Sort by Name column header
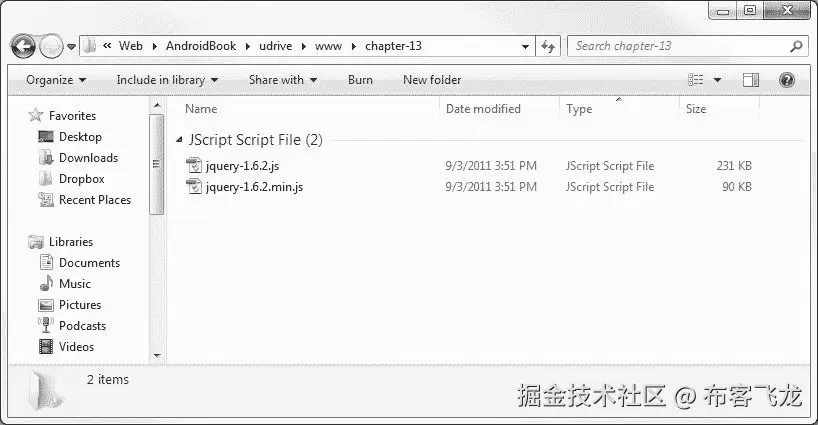818x425 pixels. pyautogui.click(x=201, y=109)
